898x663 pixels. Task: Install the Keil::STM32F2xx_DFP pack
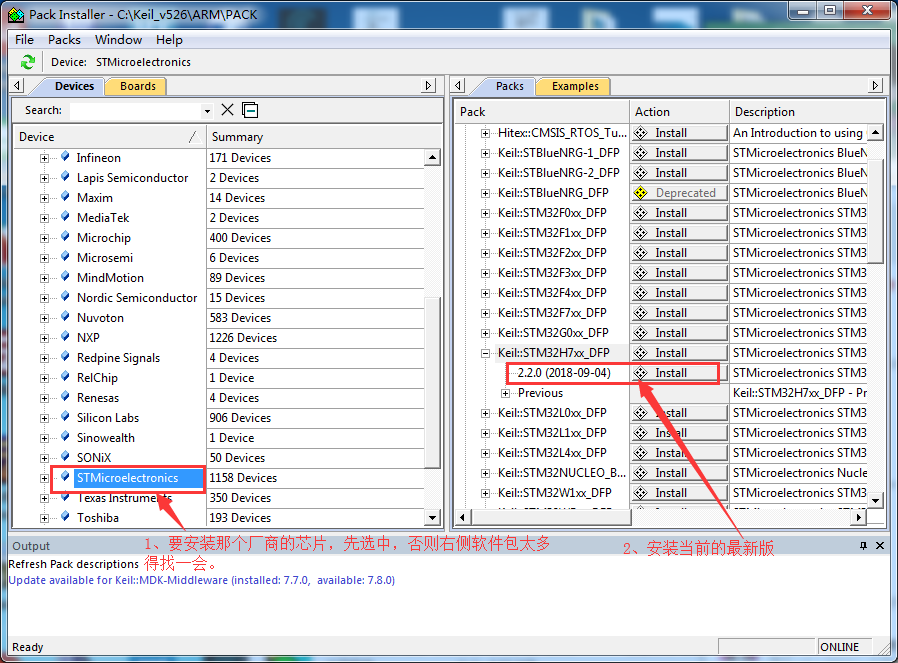pyautogui.click(x=679, y=253)
